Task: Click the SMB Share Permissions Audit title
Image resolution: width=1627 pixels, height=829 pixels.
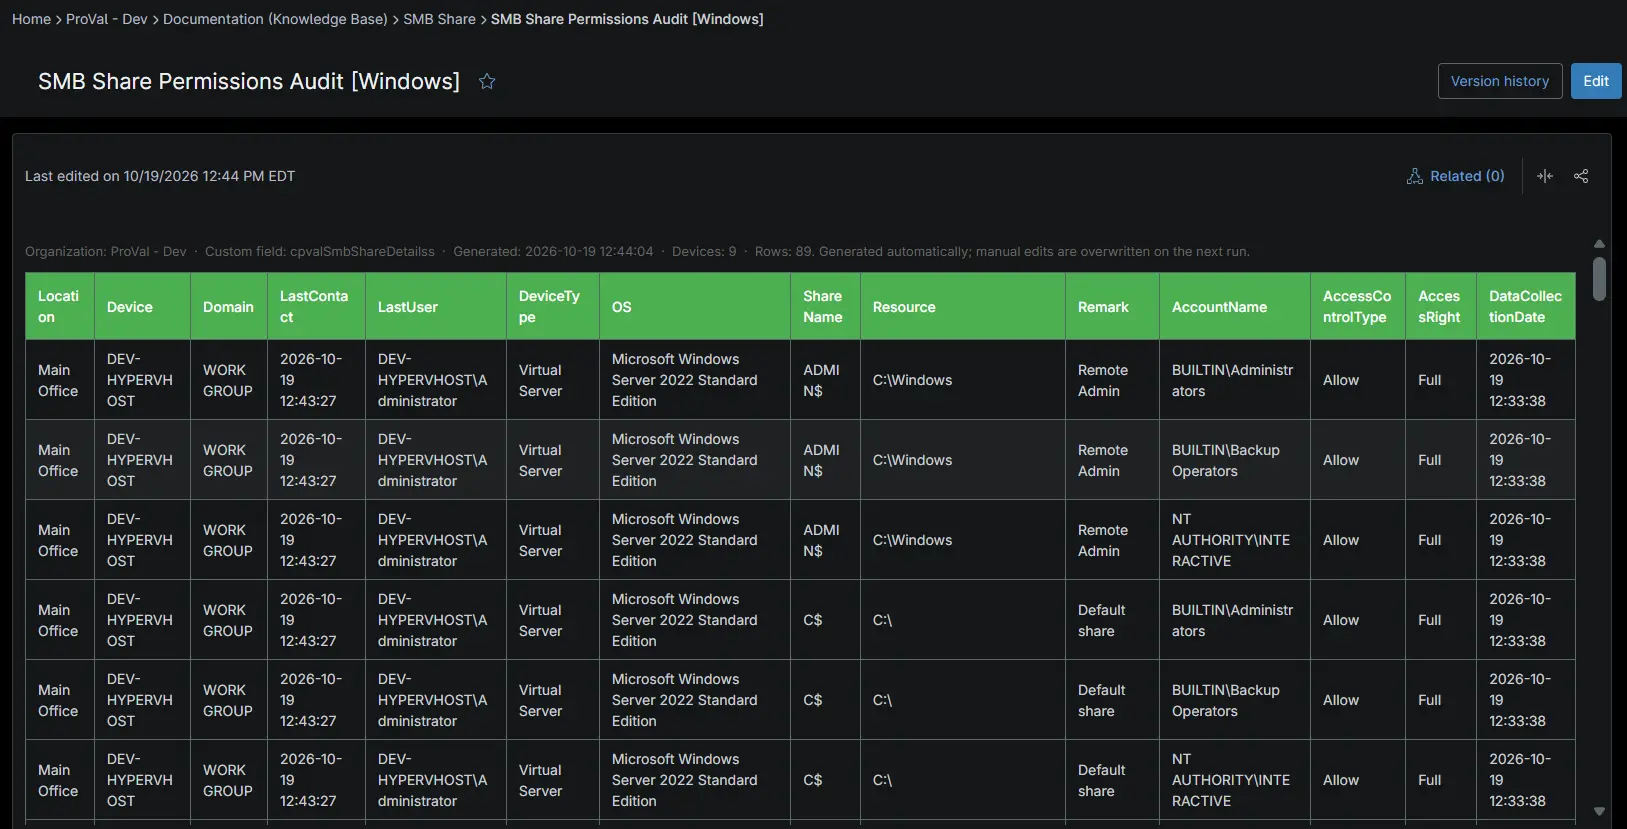Action: pyautogui.click(x=249, y=81)
